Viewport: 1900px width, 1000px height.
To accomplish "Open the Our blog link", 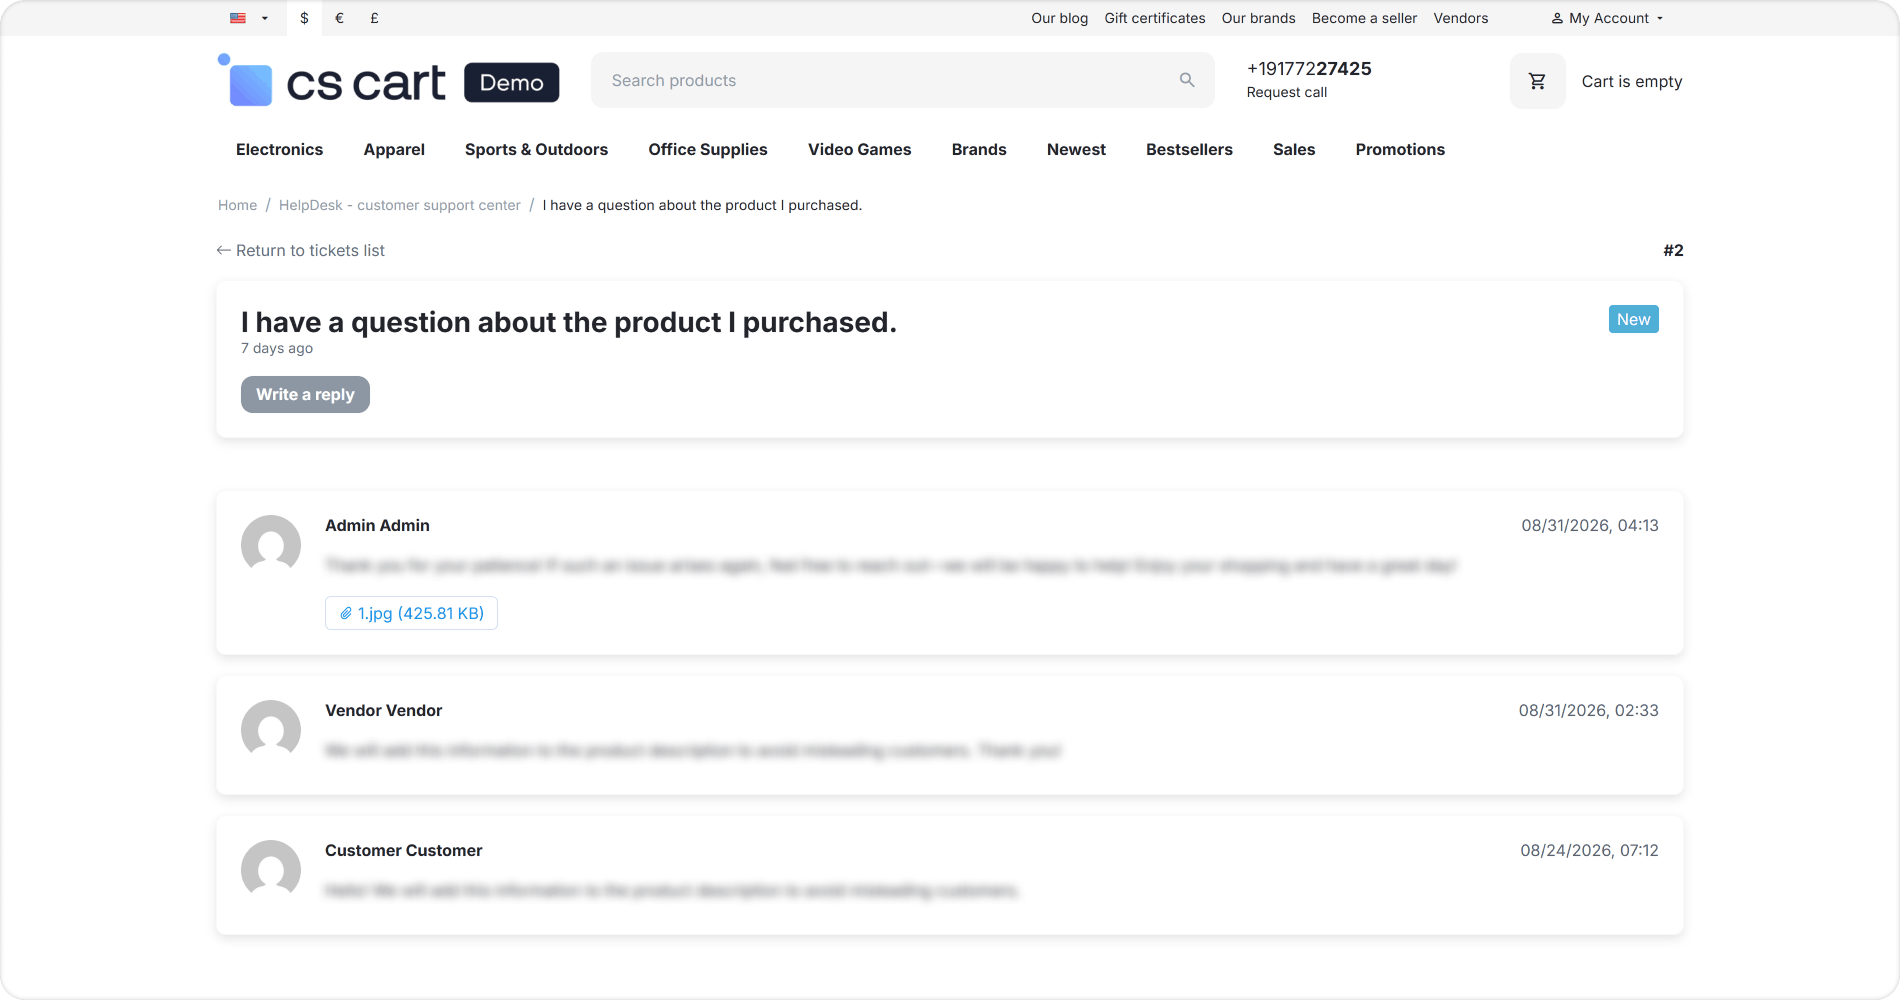I will click(1059, 18).
